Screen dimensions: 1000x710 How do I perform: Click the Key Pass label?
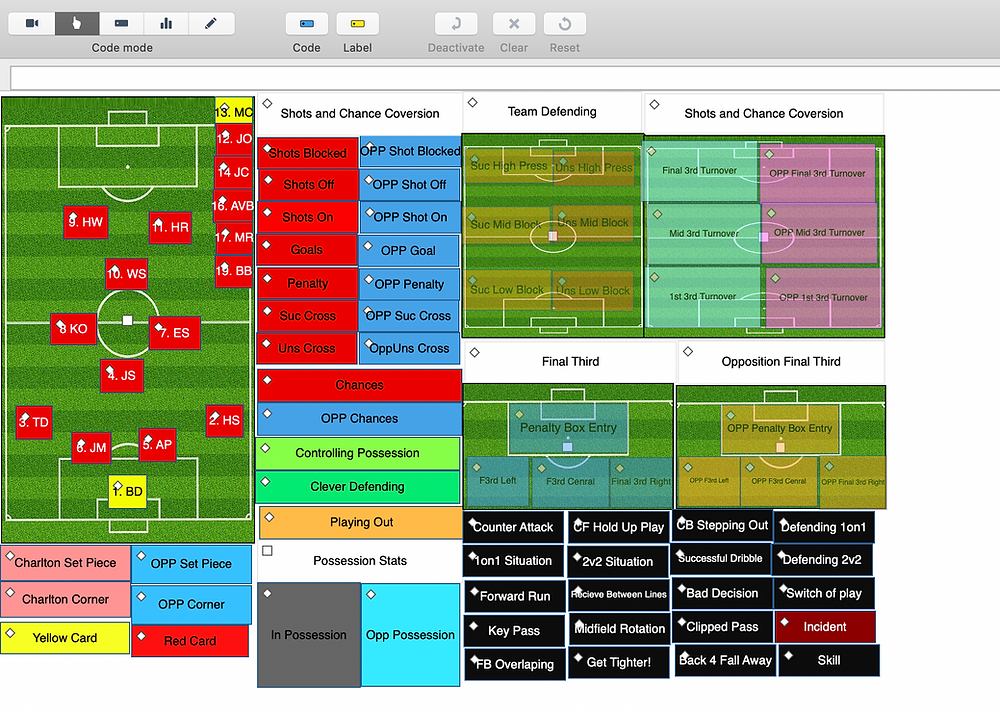pos(514,632)
